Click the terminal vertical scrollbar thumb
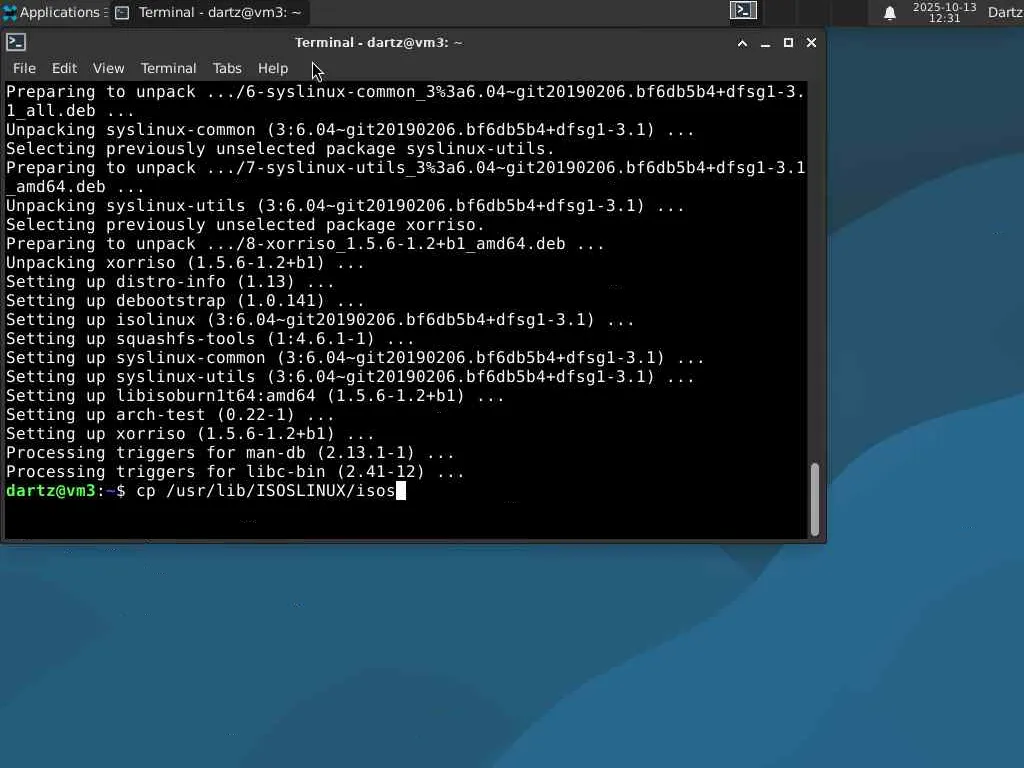The height and width of the screenshot is (768, 1024). tap(814, 499)
